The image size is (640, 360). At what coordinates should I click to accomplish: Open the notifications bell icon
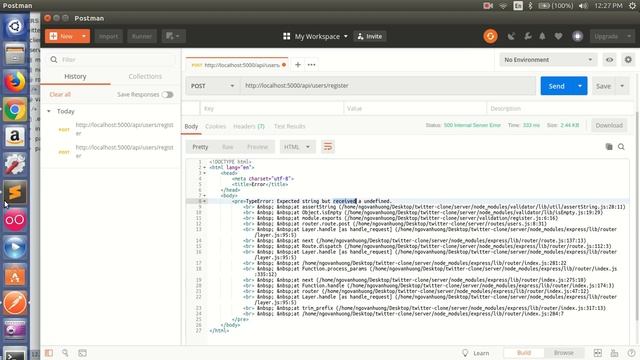click(x=542, y=36)
